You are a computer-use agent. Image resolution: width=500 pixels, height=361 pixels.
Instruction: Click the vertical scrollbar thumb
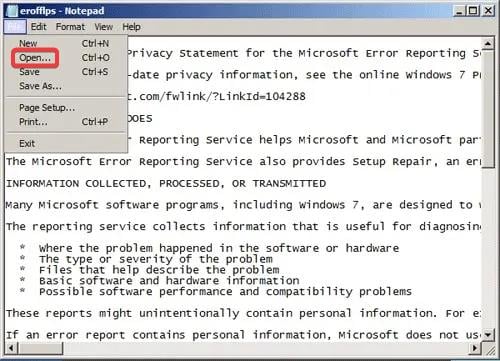tap(488, 109)
